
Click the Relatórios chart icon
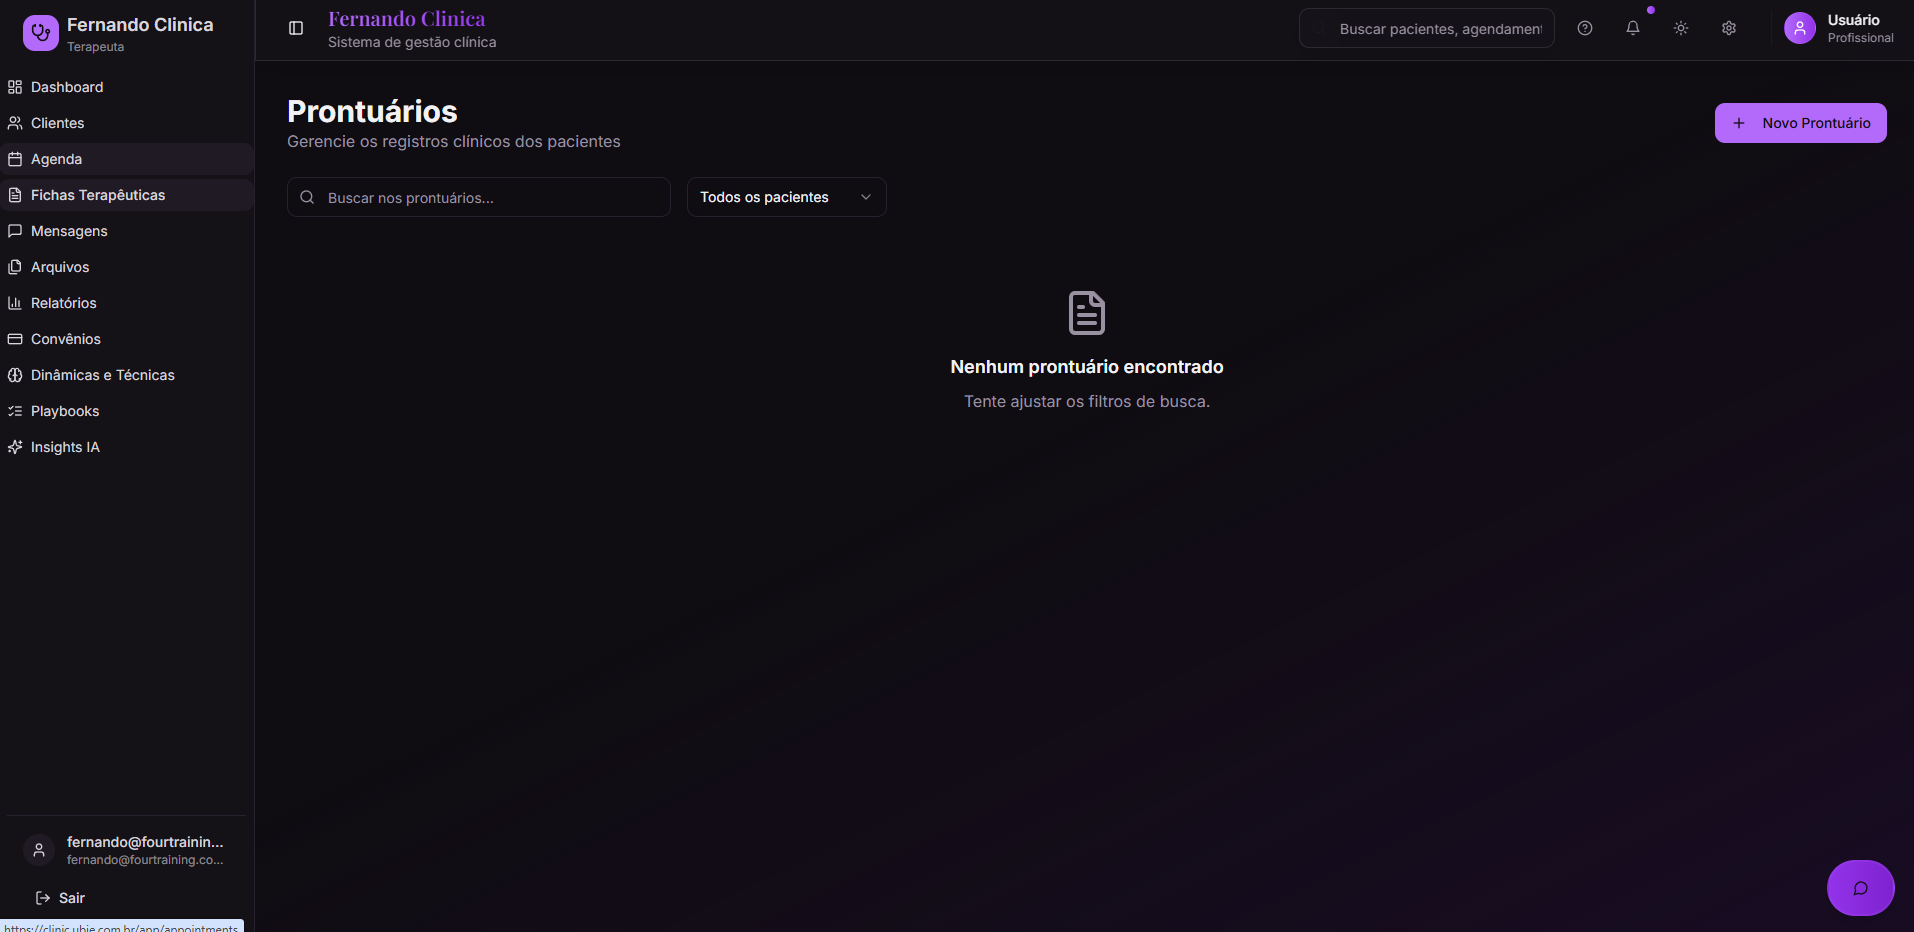15,303
